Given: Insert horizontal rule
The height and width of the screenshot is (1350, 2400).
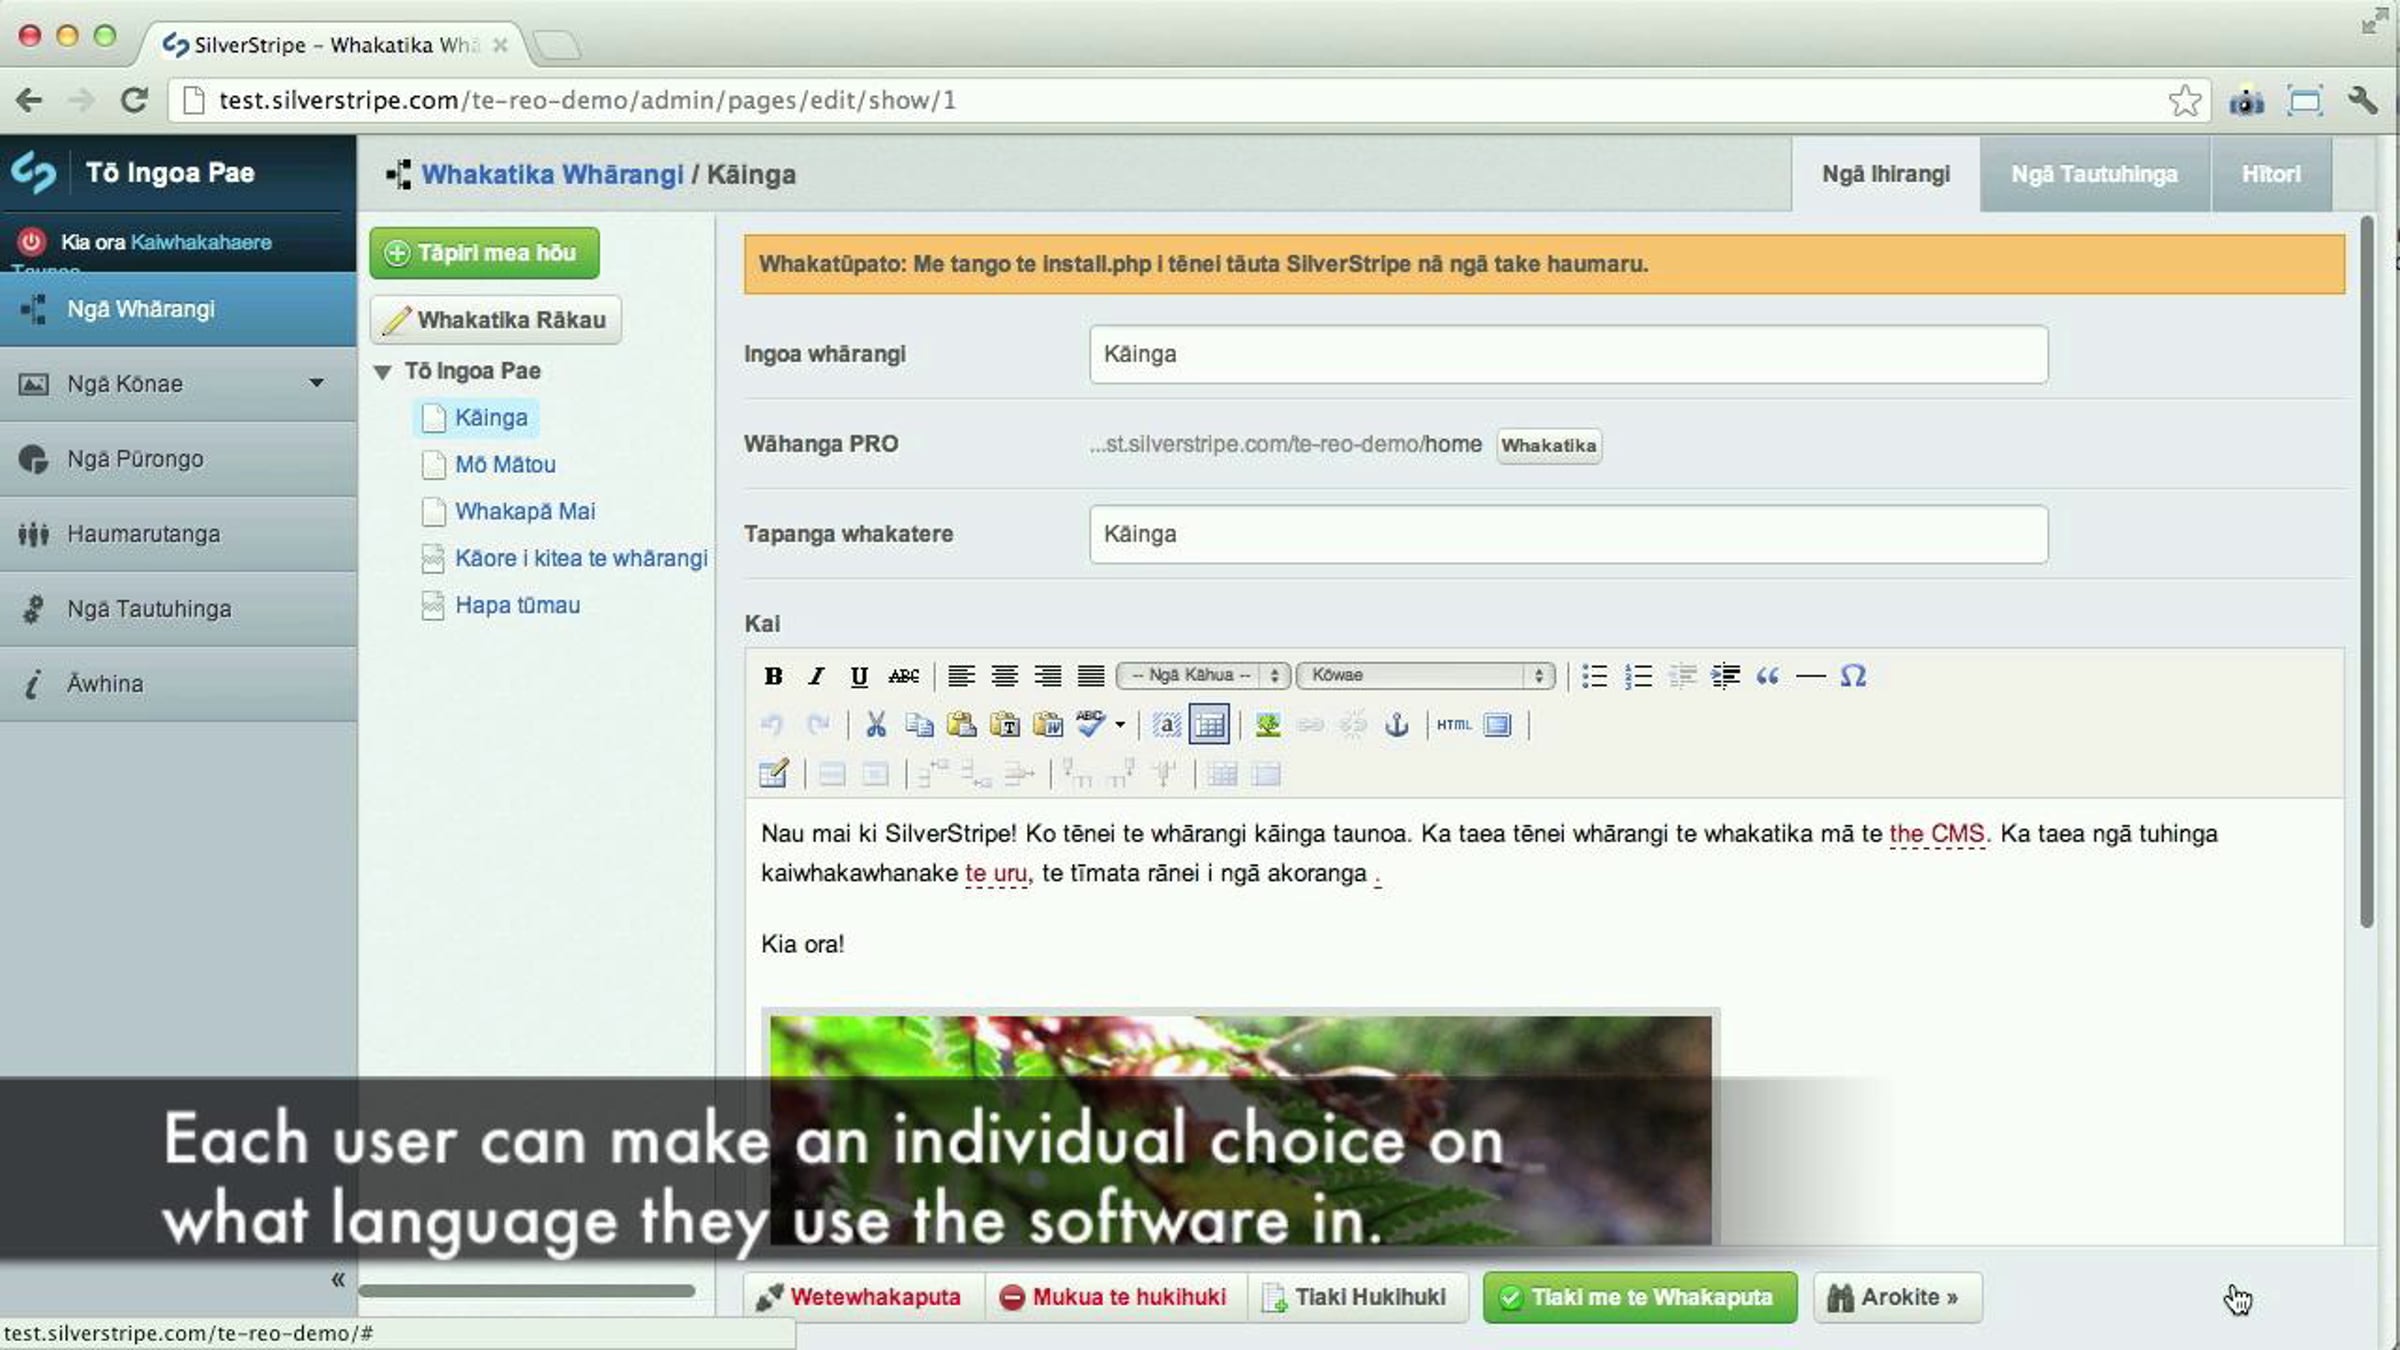Looking at the screenshot, I should tap(1811, 676).
